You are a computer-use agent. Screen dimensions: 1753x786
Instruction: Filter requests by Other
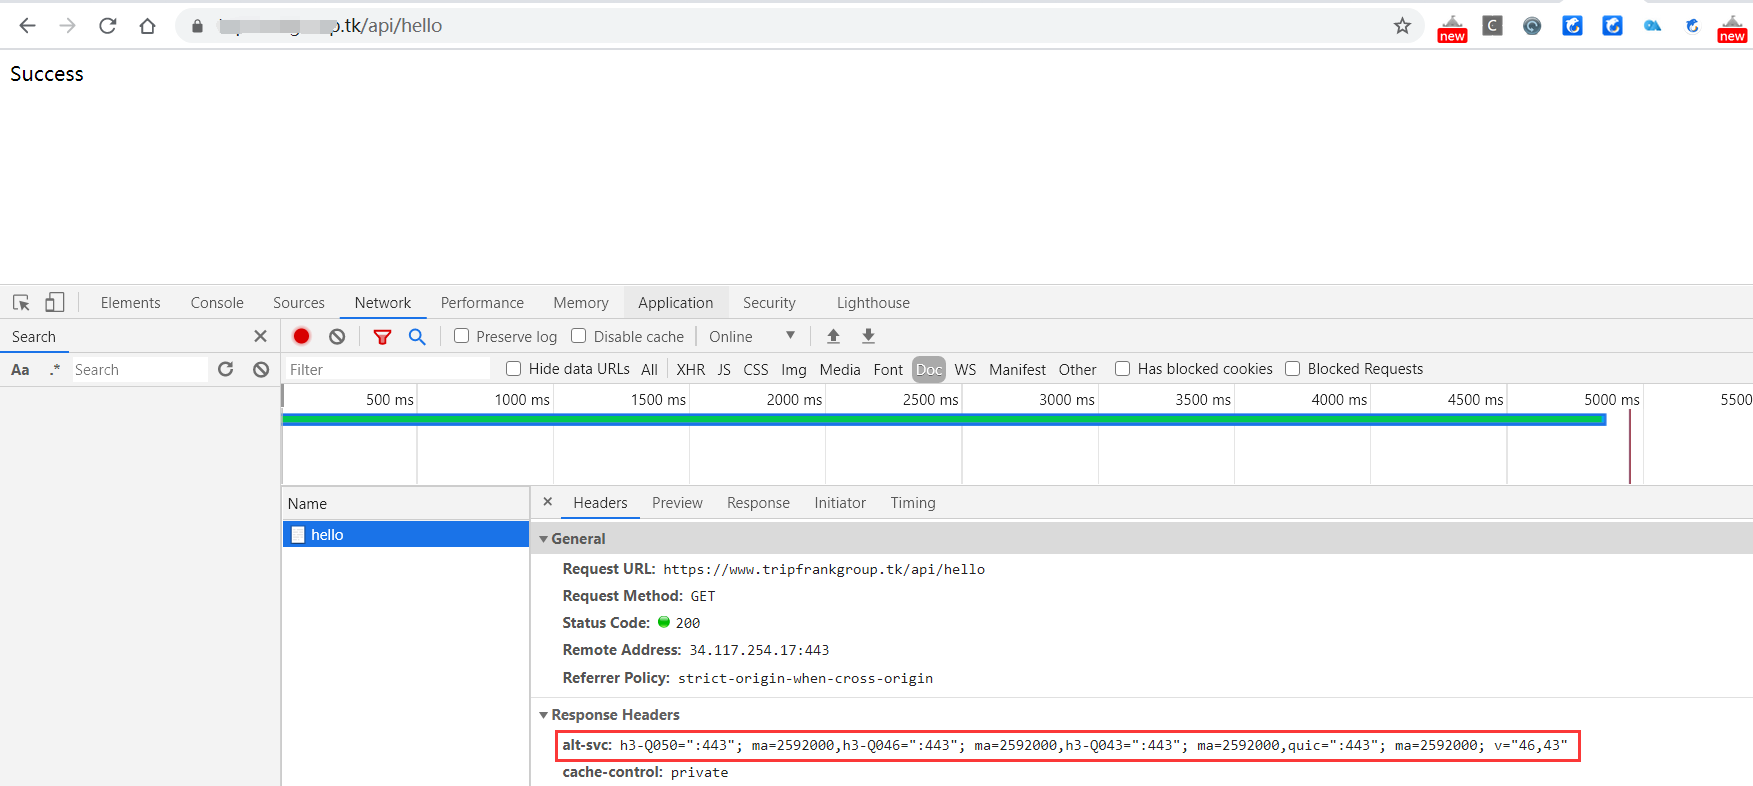pyautogui.click(x=1078, y=370)
